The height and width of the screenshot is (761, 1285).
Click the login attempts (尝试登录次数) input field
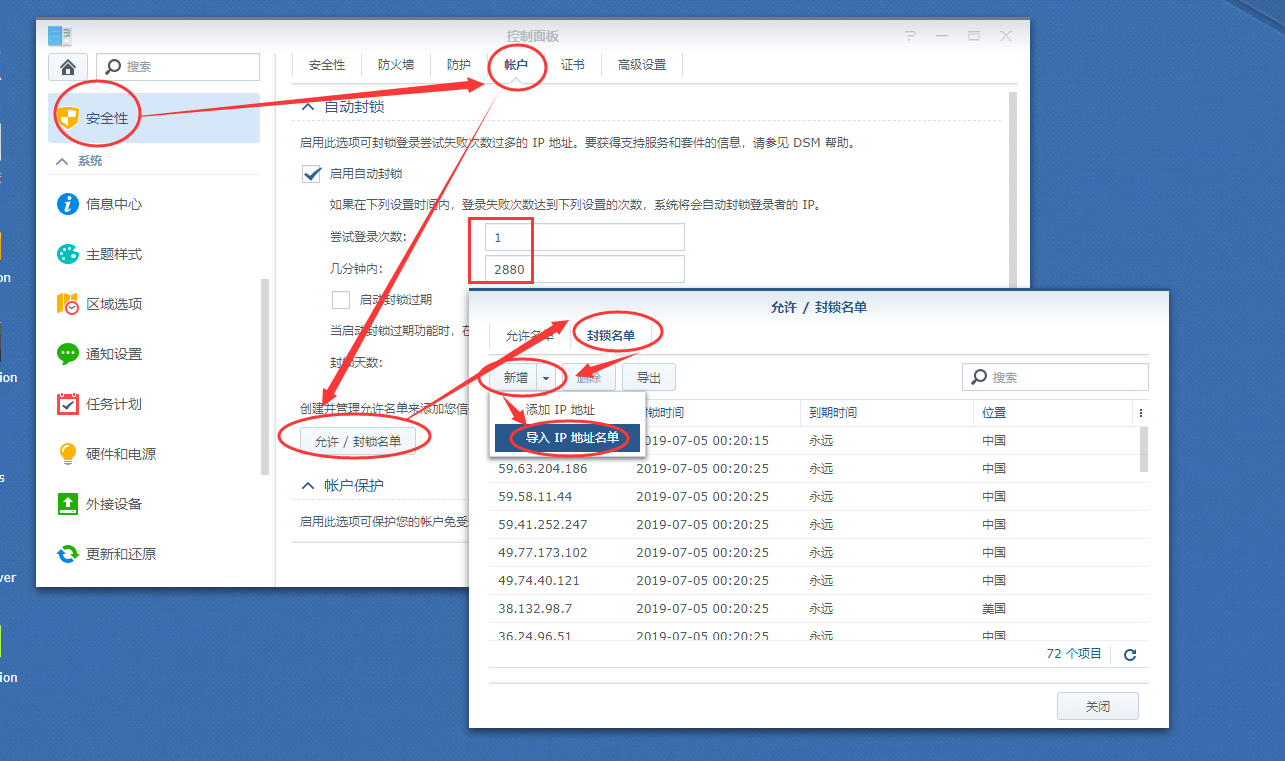coord(584,238)
